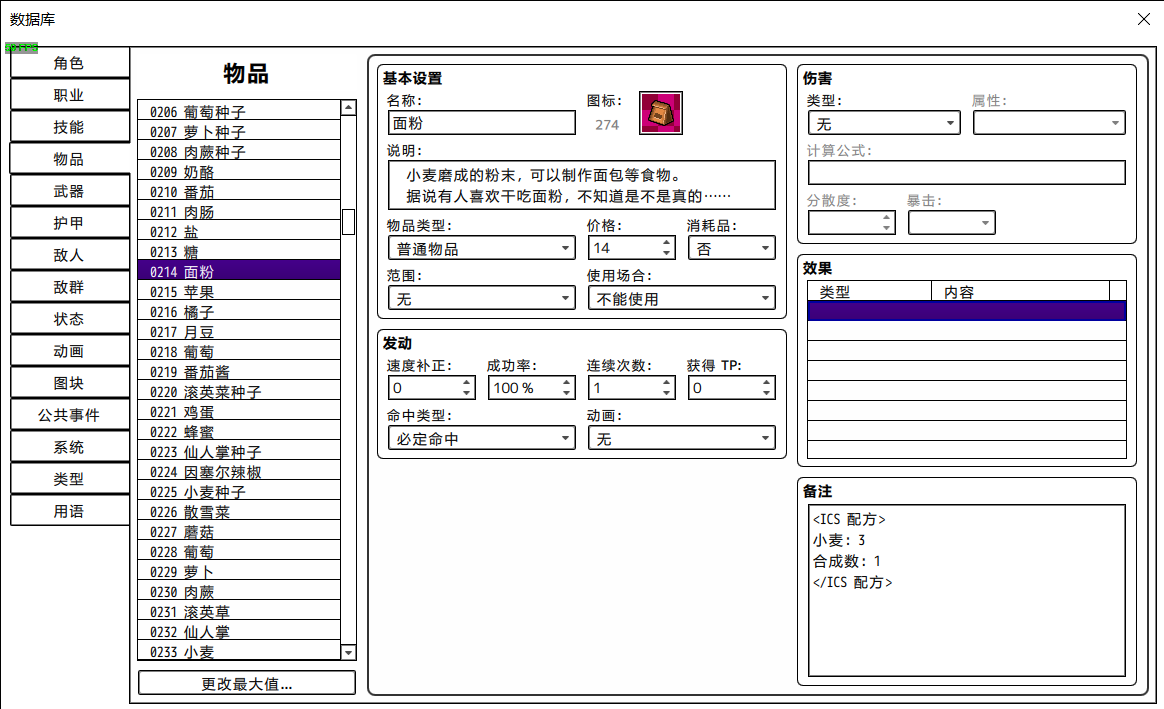Image resolution: width=1164 pixels, height=709 pixels.
Task: Decrease the 价格 value by one
Action: tap(667, 253)
